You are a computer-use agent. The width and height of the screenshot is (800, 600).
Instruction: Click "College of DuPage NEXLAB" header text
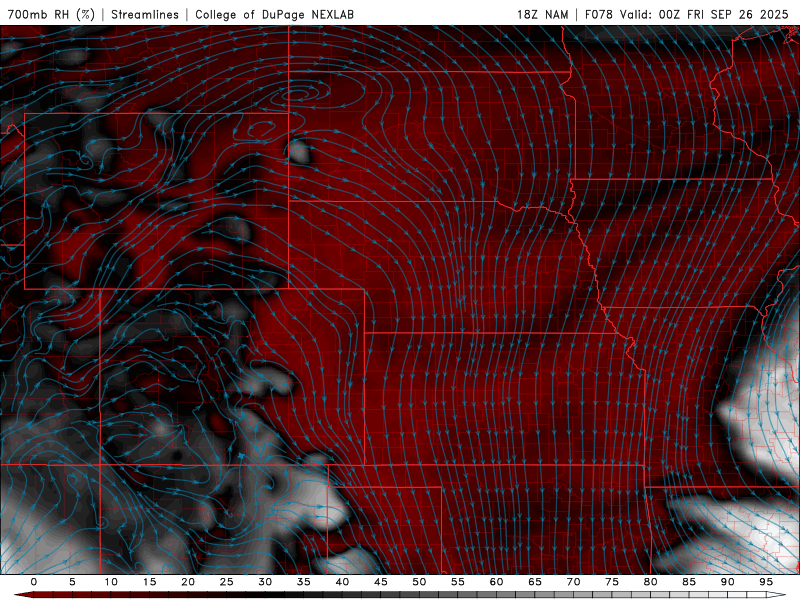point(274,14)
